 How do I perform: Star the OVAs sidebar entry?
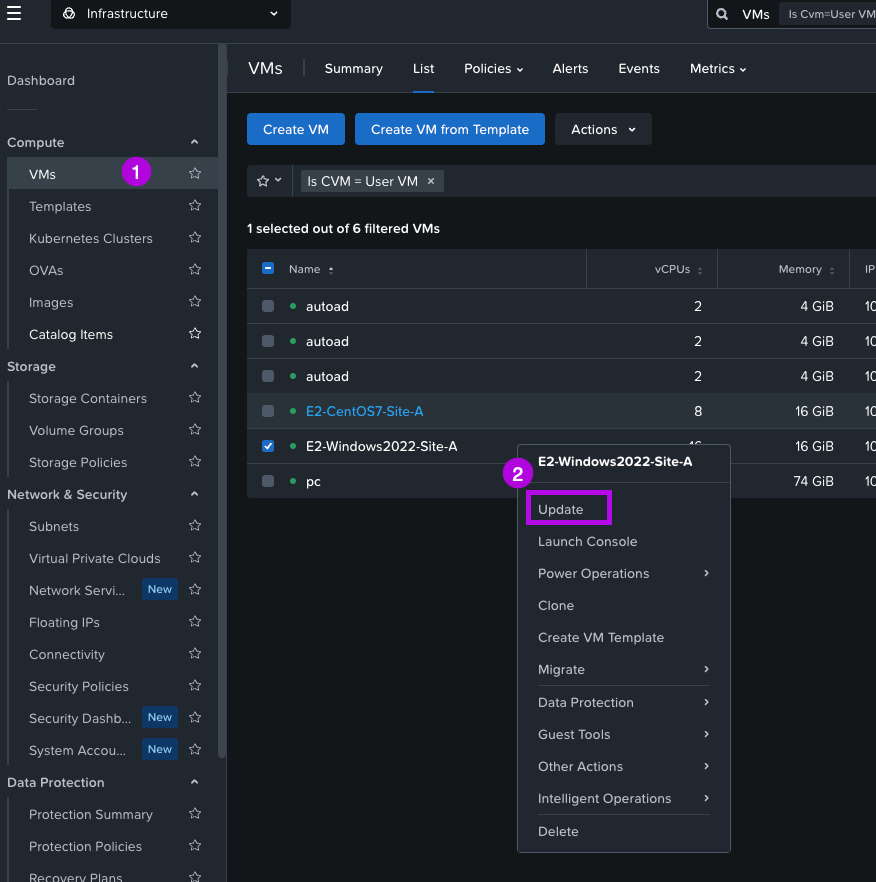[x=195, y=269]
